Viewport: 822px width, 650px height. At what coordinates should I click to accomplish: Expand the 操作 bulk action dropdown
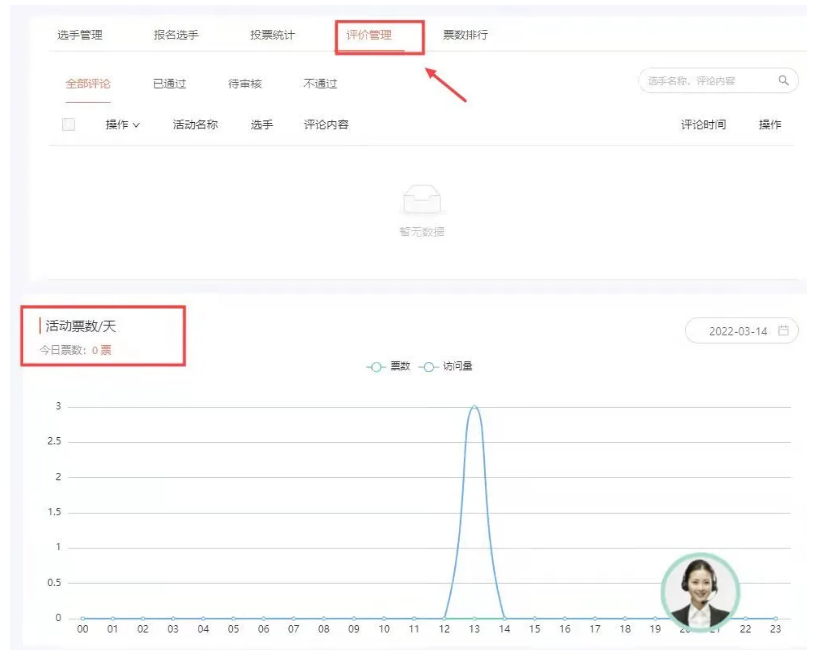click(x=123, y=125)
